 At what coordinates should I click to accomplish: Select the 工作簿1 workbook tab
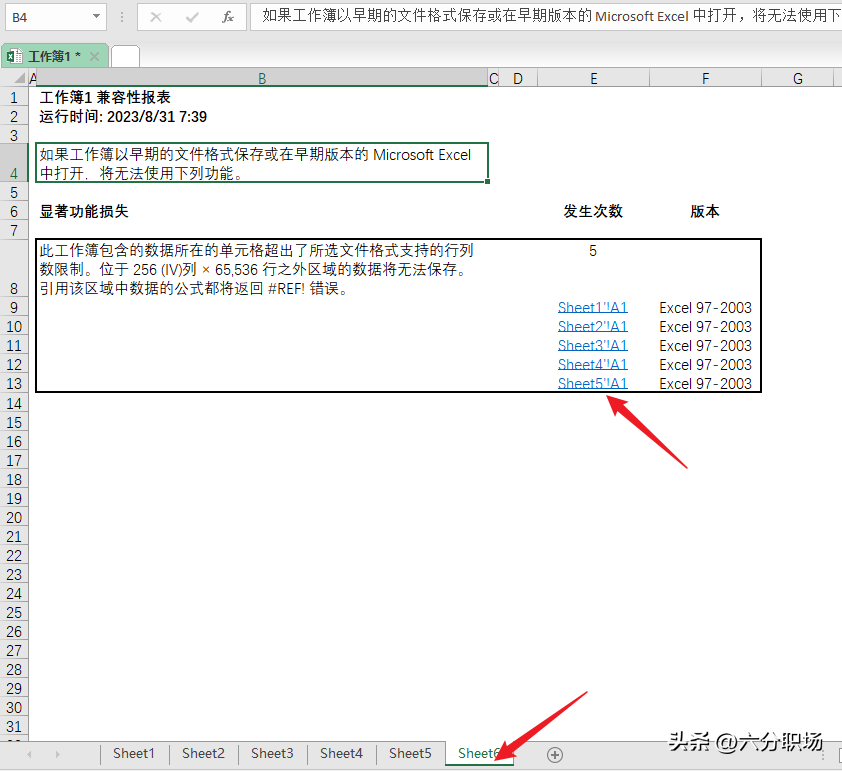click(x=54, y=56)
